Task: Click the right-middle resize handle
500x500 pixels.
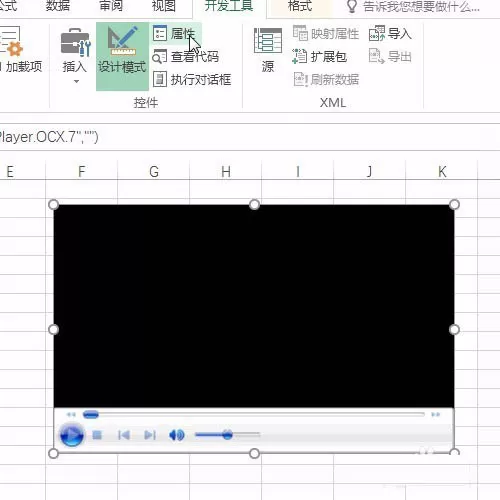Action: 454,329
